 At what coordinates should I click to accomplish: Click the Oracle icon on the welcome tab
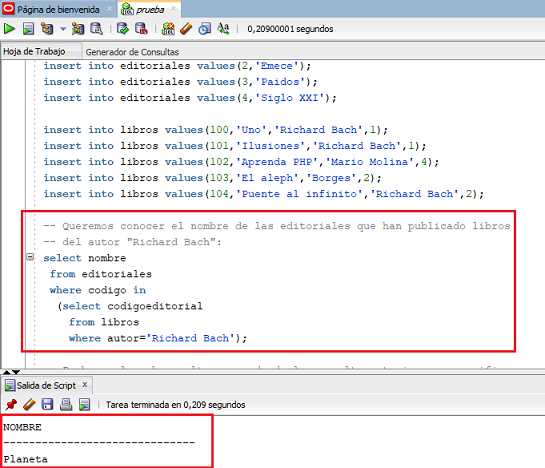tap(8, 9)
